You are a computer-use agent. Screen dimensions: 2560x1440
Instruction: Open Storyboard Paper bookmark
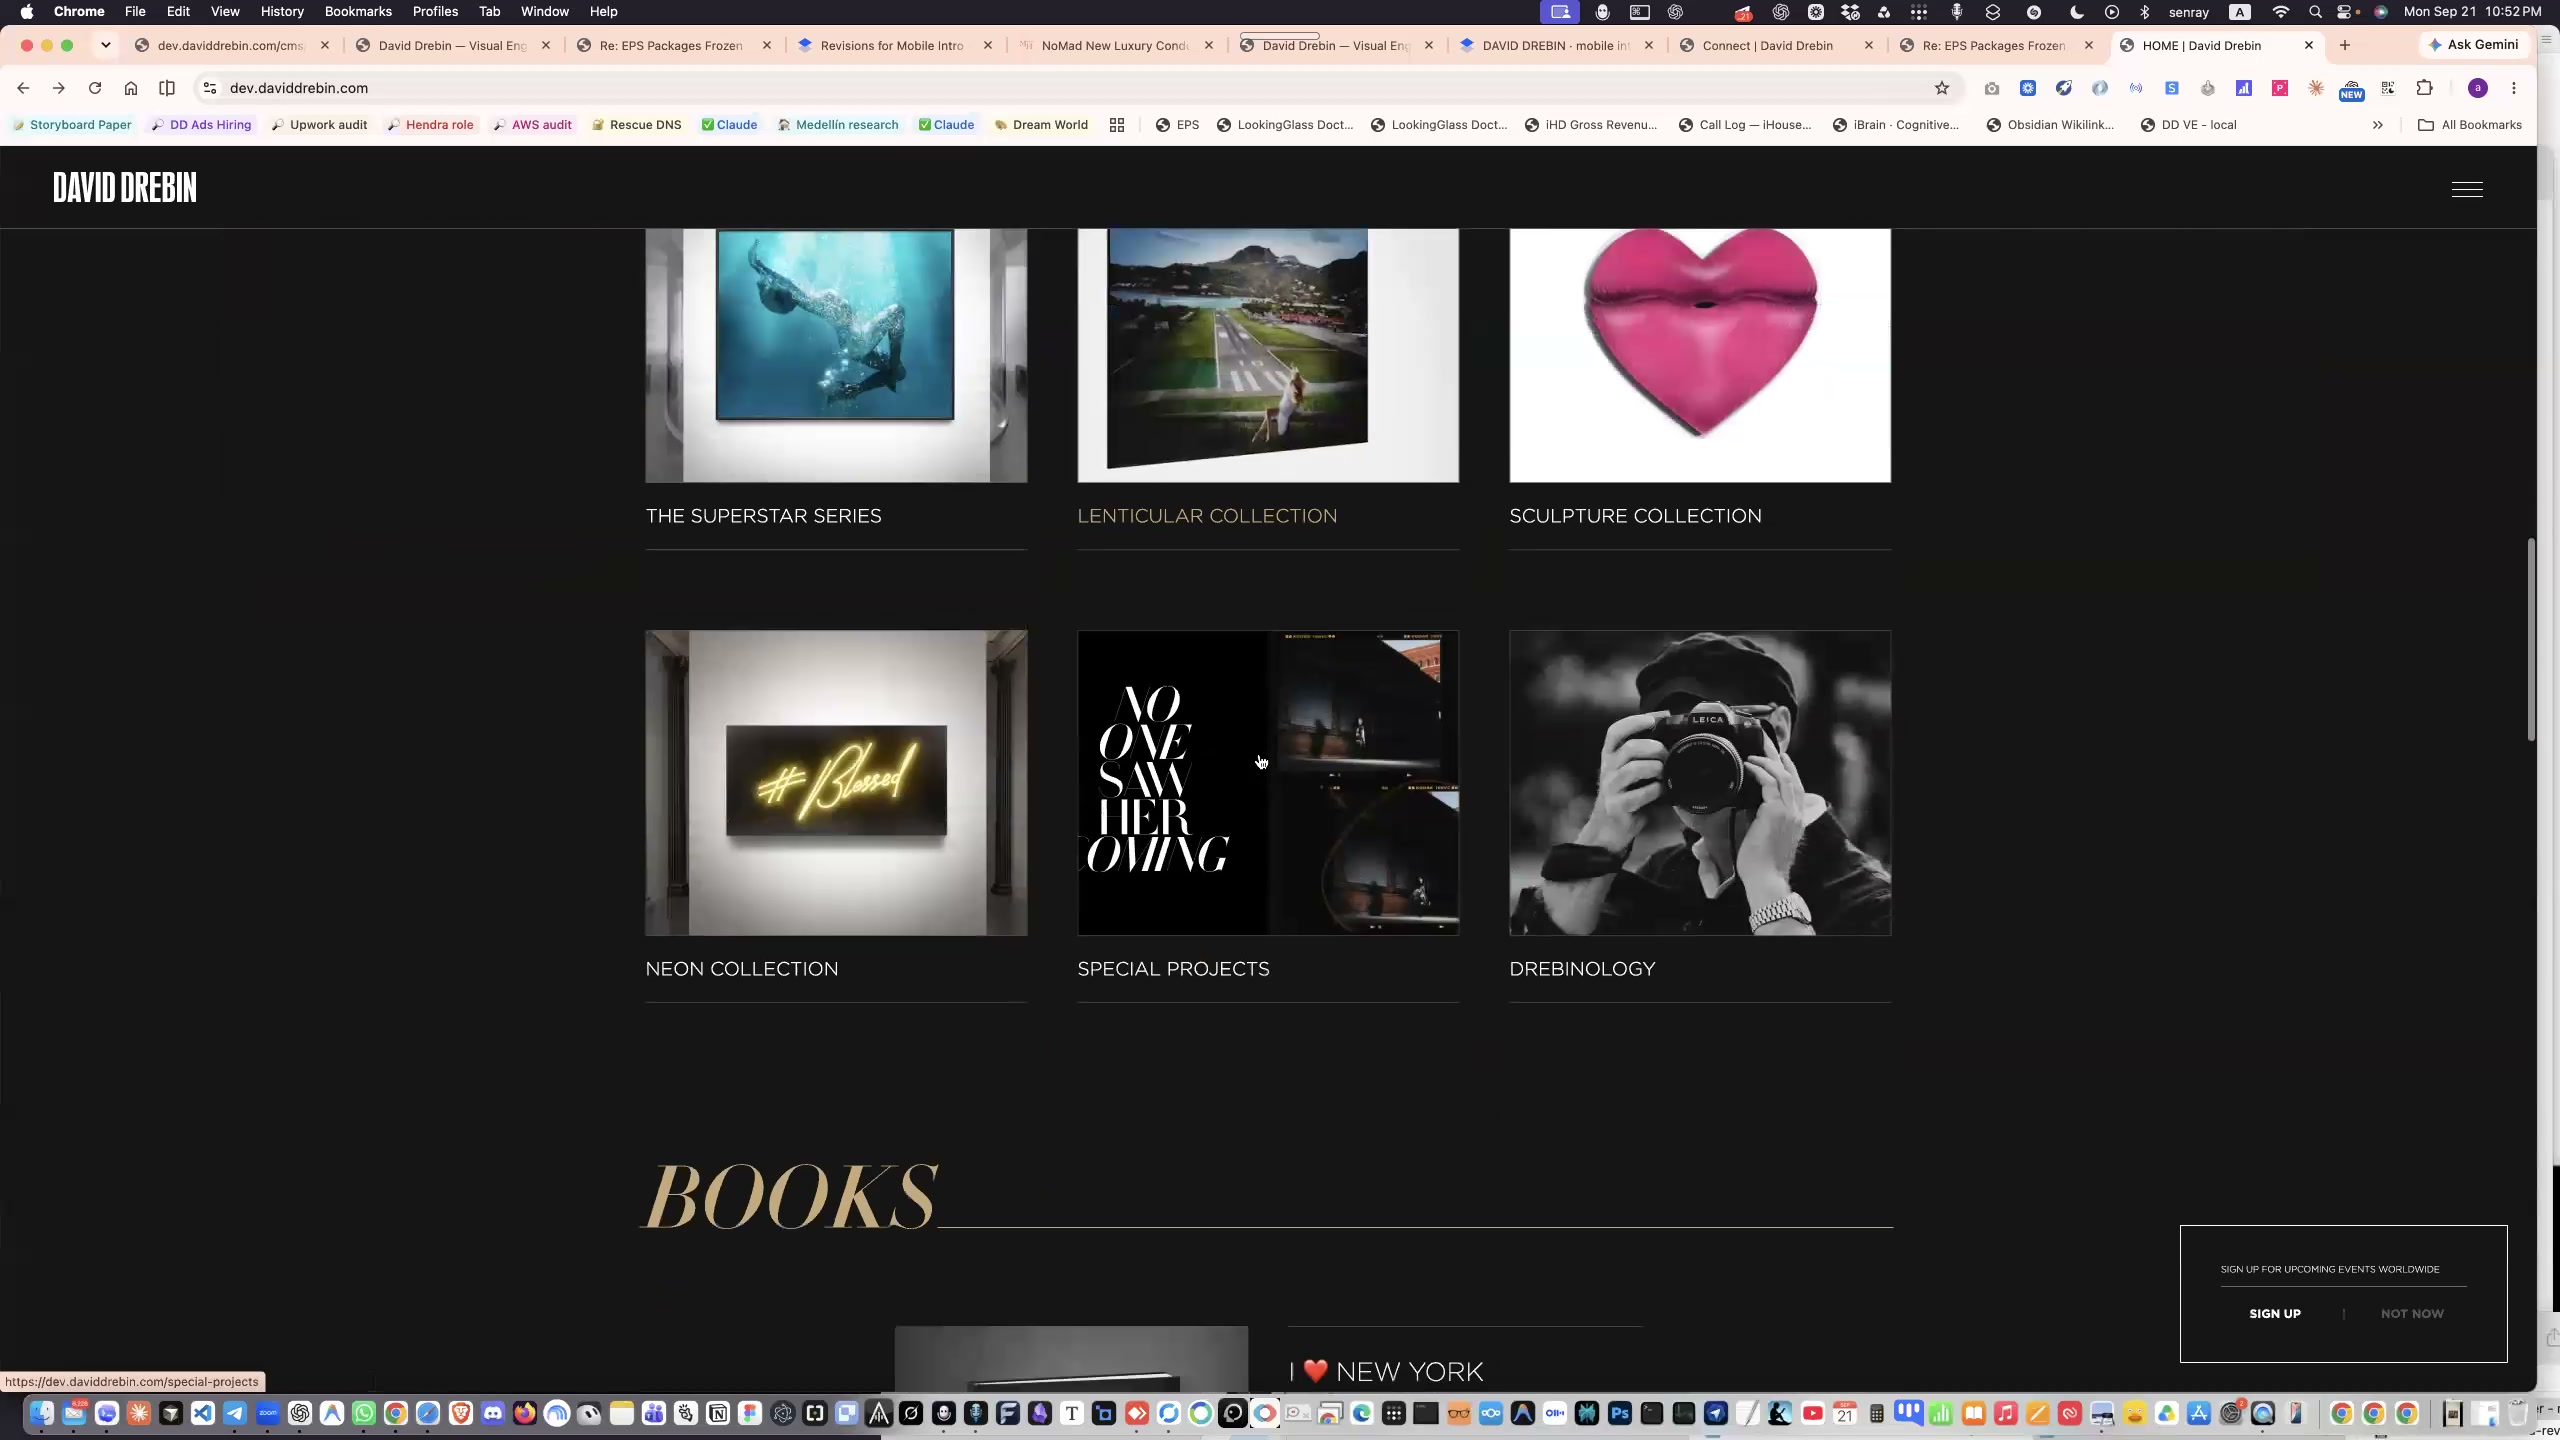click(71, 125)
